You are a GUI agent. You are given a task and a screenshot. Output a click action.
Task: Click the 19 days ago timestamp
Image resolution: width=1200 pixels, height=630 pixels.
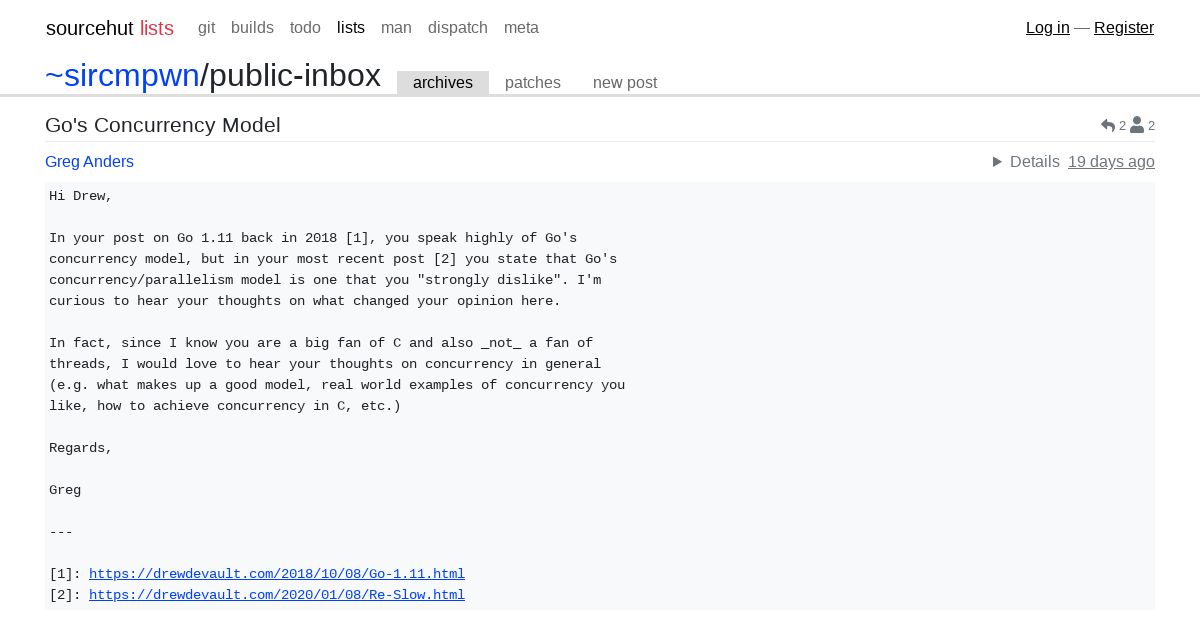(x=1111, y=162)
